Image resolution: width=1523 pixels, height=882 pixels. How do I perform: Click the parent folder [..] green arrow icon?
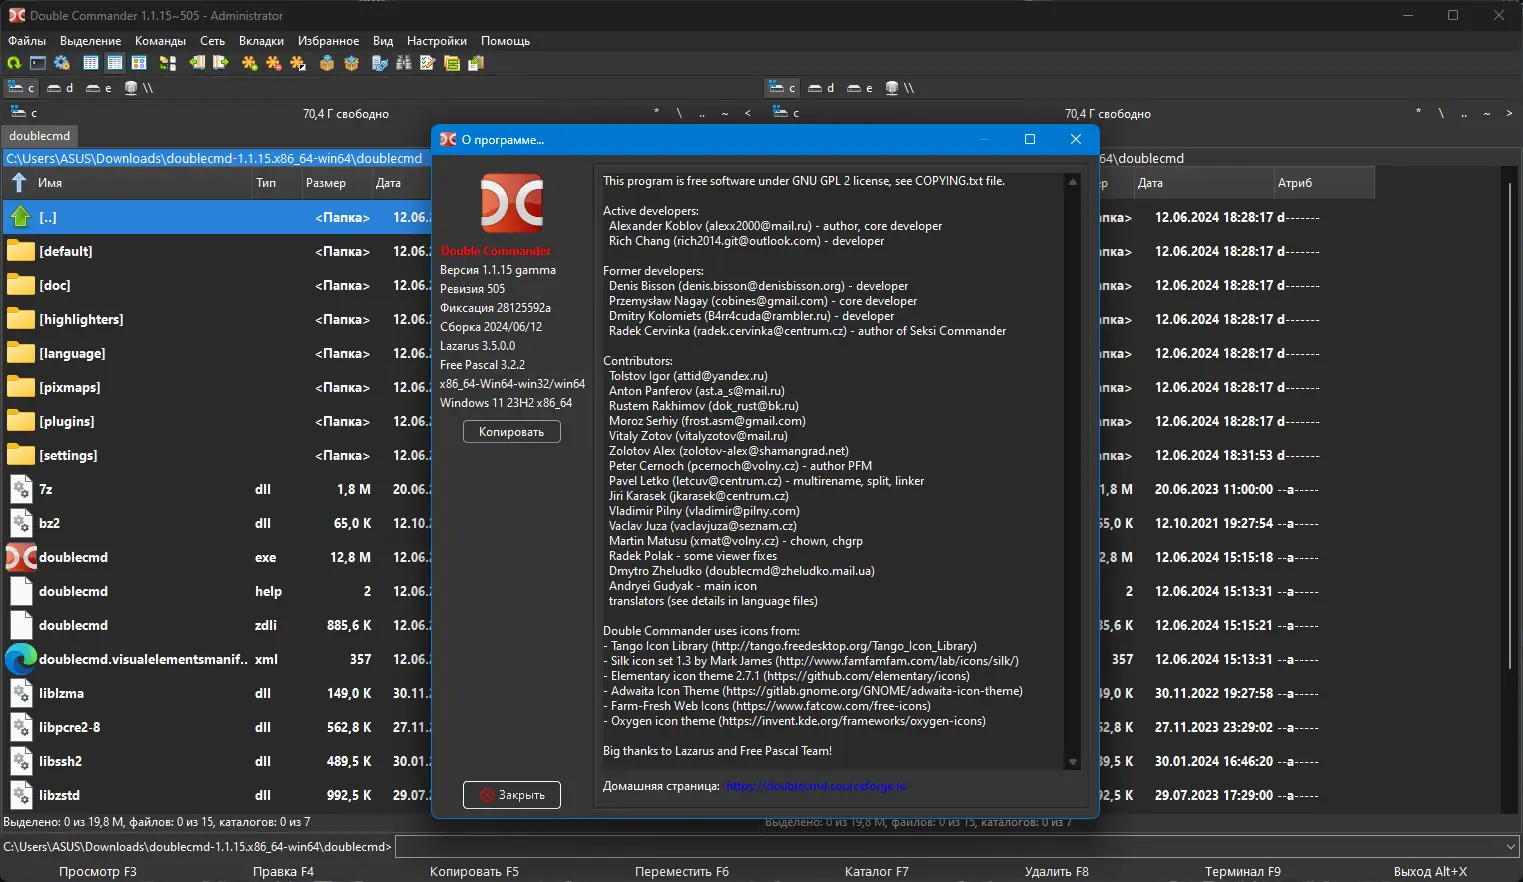pyautogui.click(x=21, y=217)
